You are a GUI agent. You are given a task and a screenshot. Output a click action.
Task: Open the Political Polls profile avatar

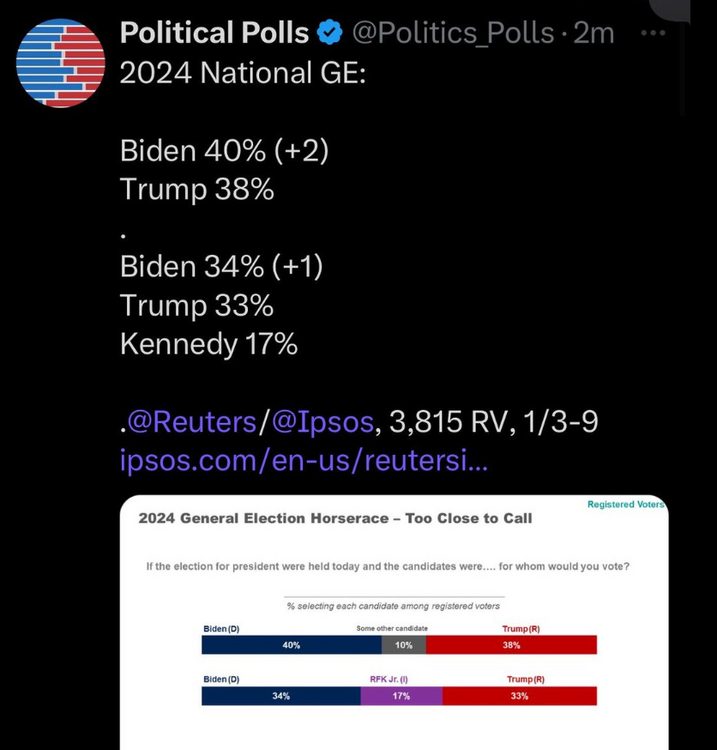(x=60, y=63)
